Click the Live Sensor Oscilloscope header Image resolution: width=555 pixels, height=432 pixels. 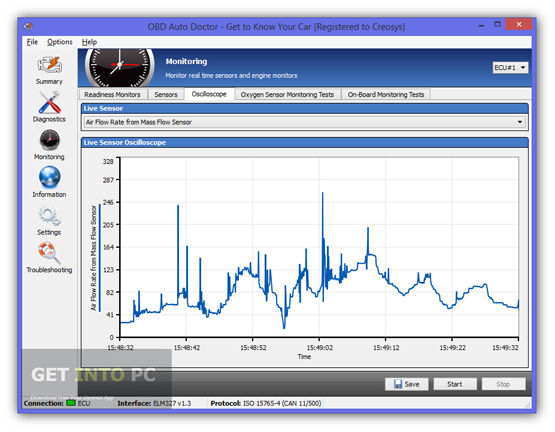pos(304,142)
